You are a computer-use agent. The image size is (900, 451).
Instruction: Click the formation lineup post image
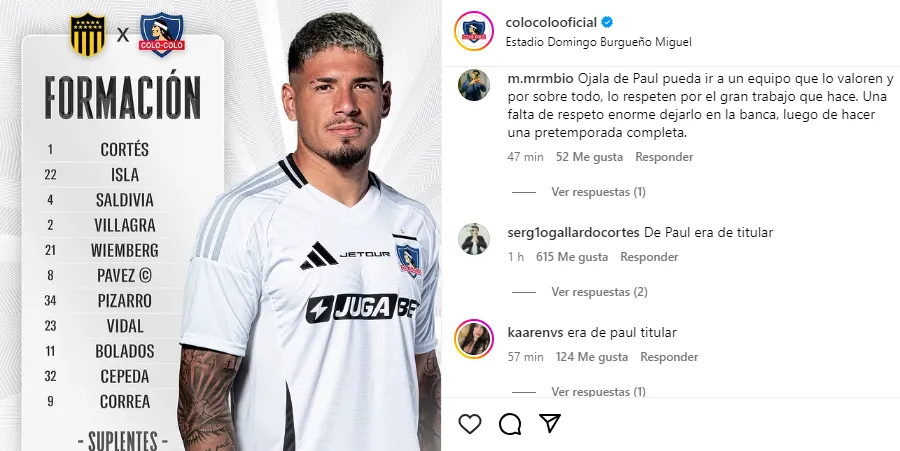(220, 226)
